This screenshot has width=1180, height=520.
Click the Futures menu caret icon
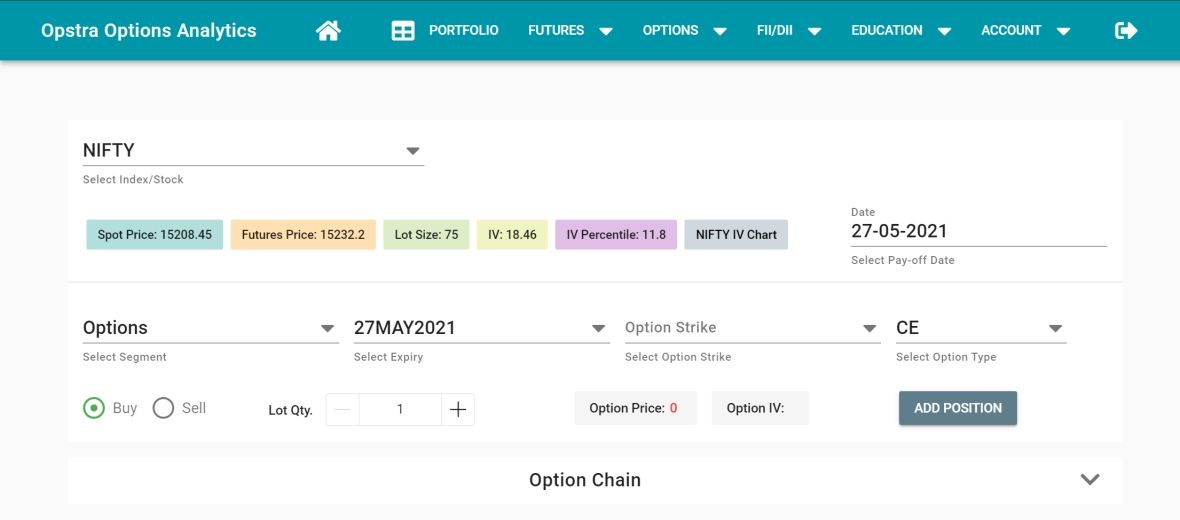606,31
